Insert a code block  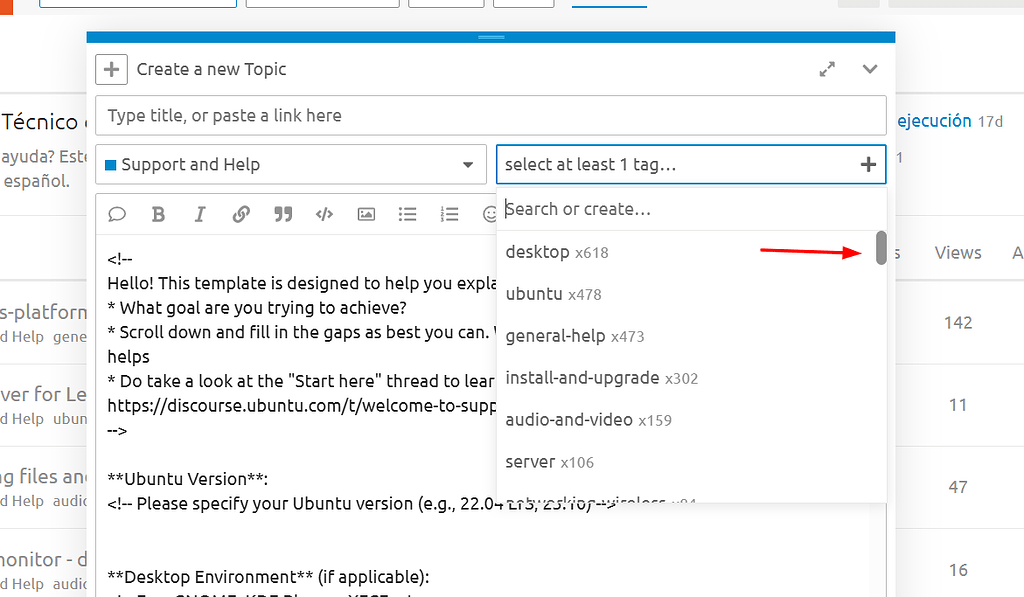tap(324, 213)
